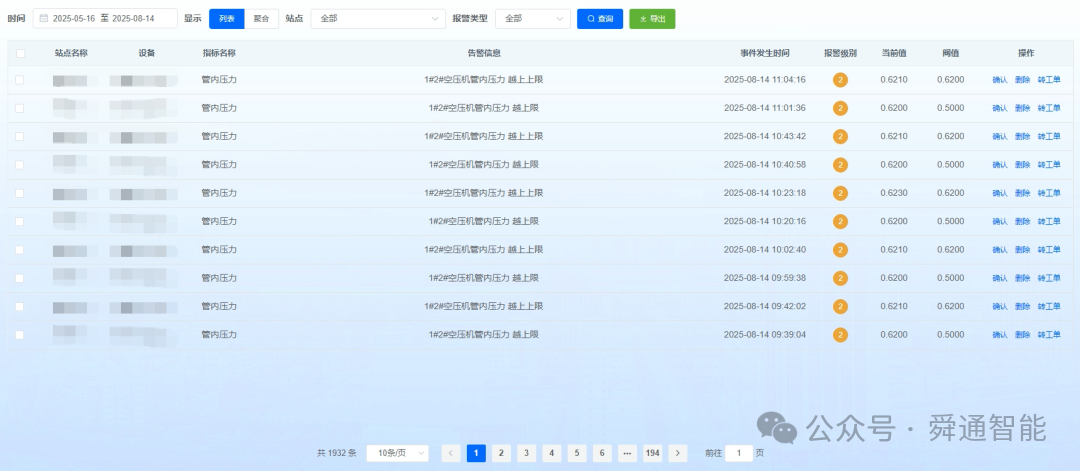This screenshot has height=471, width=1080.
Task: Check the row with time 09:59:38
Action: [x=19, y=278]
